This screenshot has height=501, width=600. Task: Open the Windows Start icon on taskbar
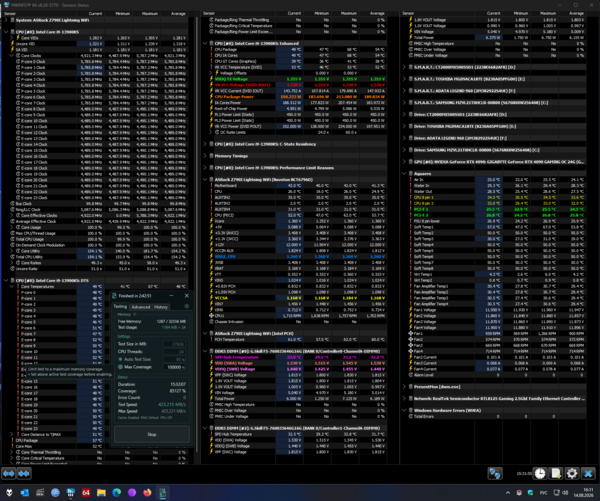[x=9, y=493]
